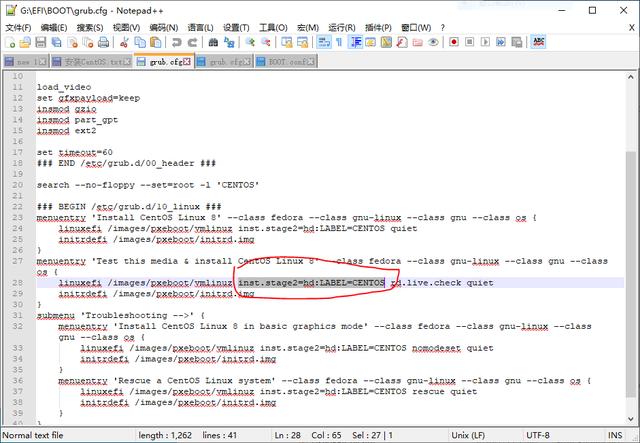Screen dimensions: 640x443
Task: Switch to the new 1 tab
Action: pyautogui.click(x=25, y=62)
